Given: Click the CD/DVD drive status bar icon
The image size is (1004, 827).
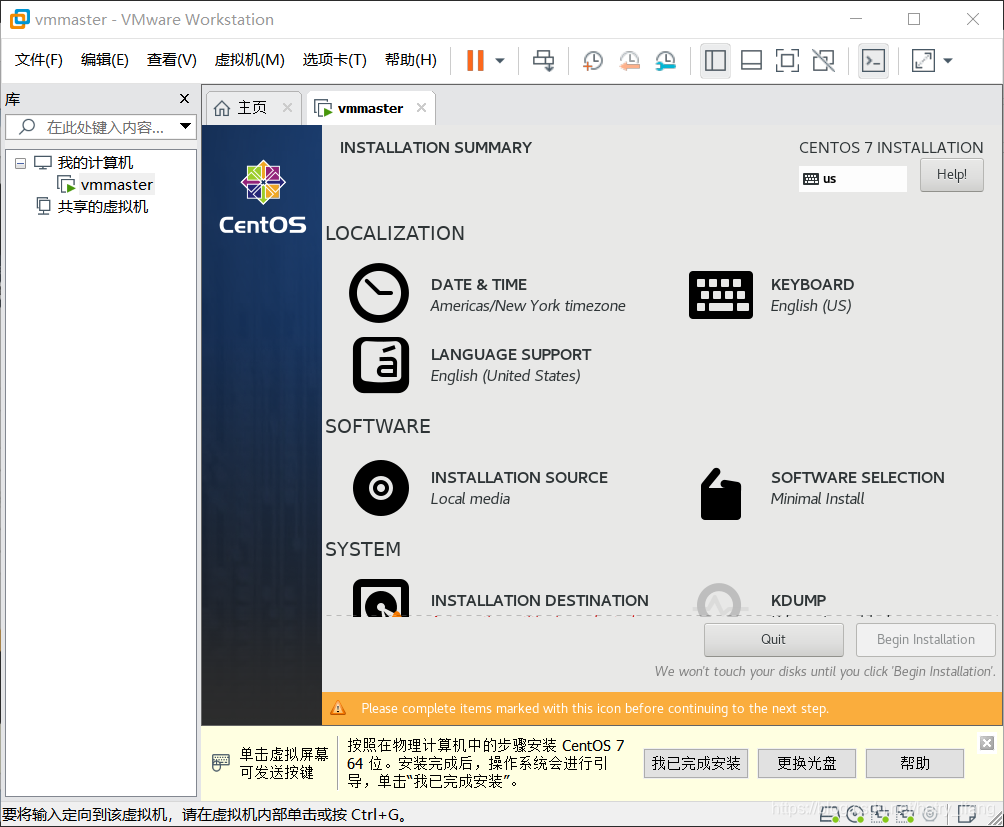Looking at the screenshot, I should 855,814.
